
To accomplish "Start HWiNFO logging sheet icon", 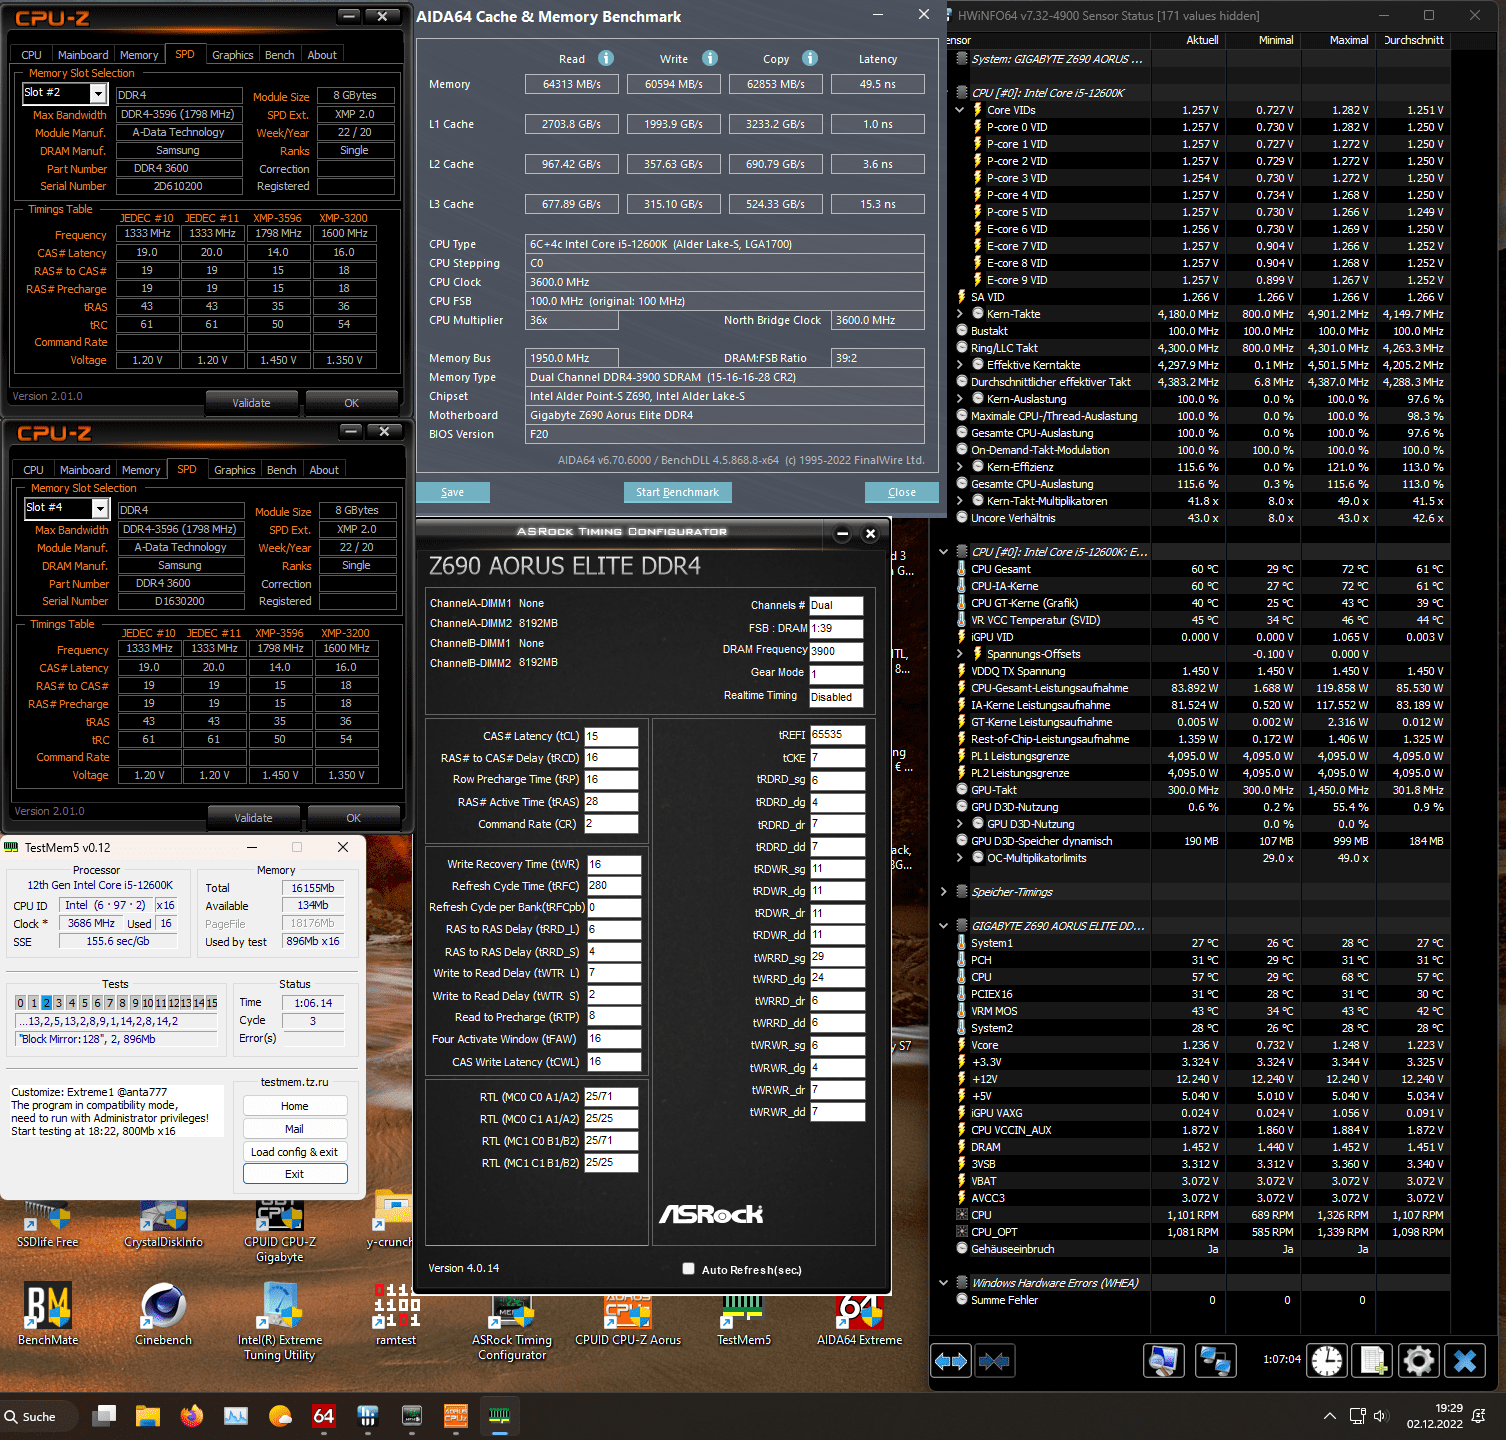I will (1372, 1361).
